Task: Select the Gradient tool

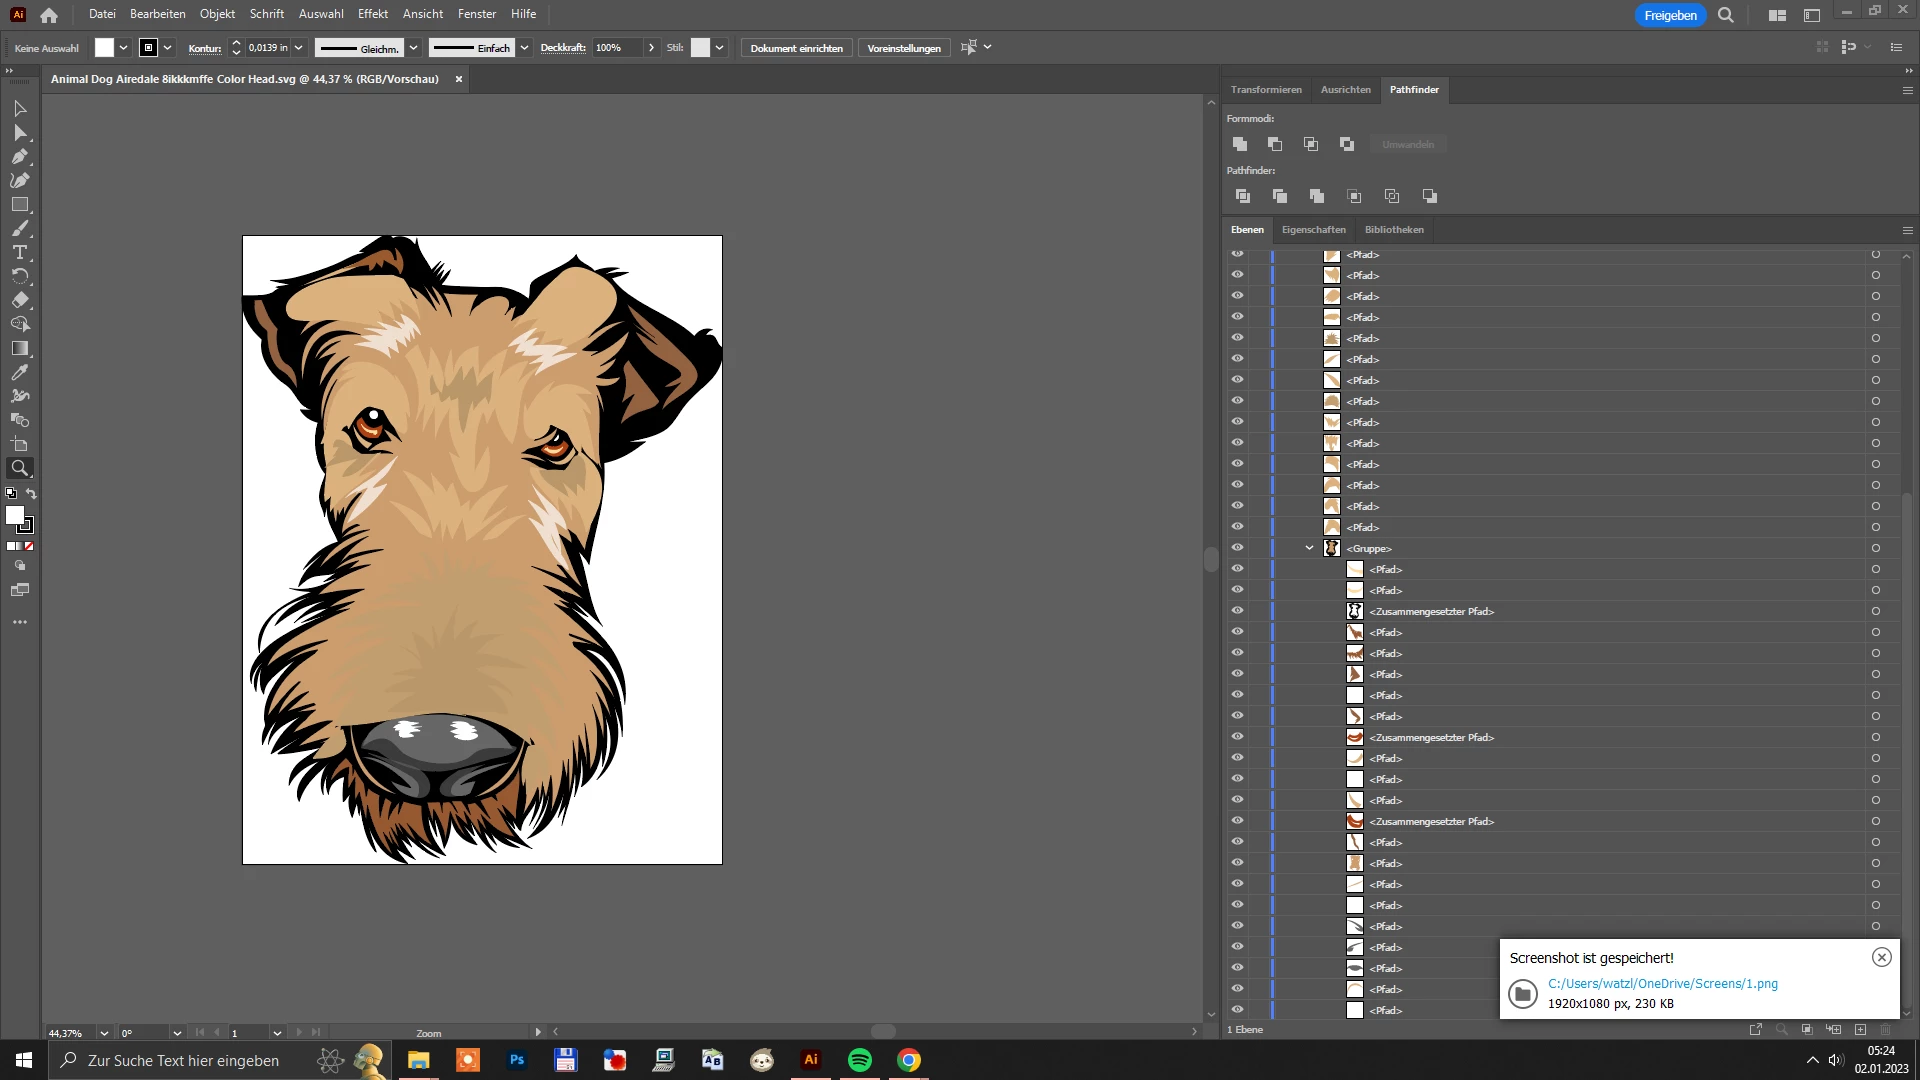Action: click(x=19, y=348)
